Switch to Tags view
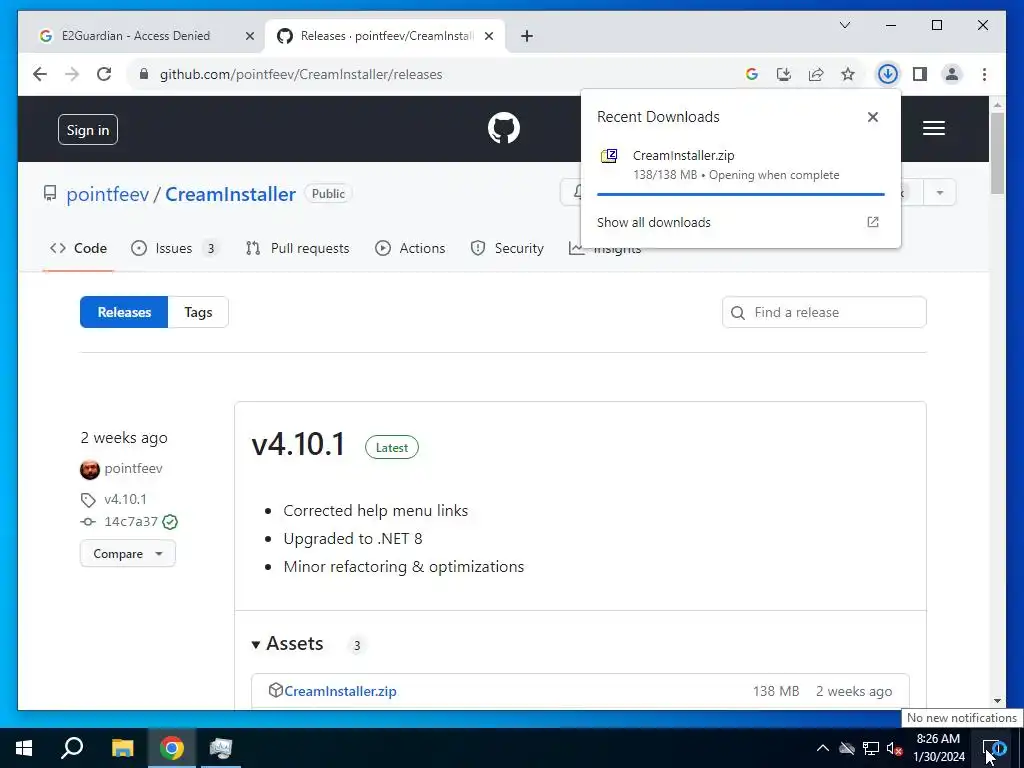This screenshot has width=1024, height=768. pos(198,312)
